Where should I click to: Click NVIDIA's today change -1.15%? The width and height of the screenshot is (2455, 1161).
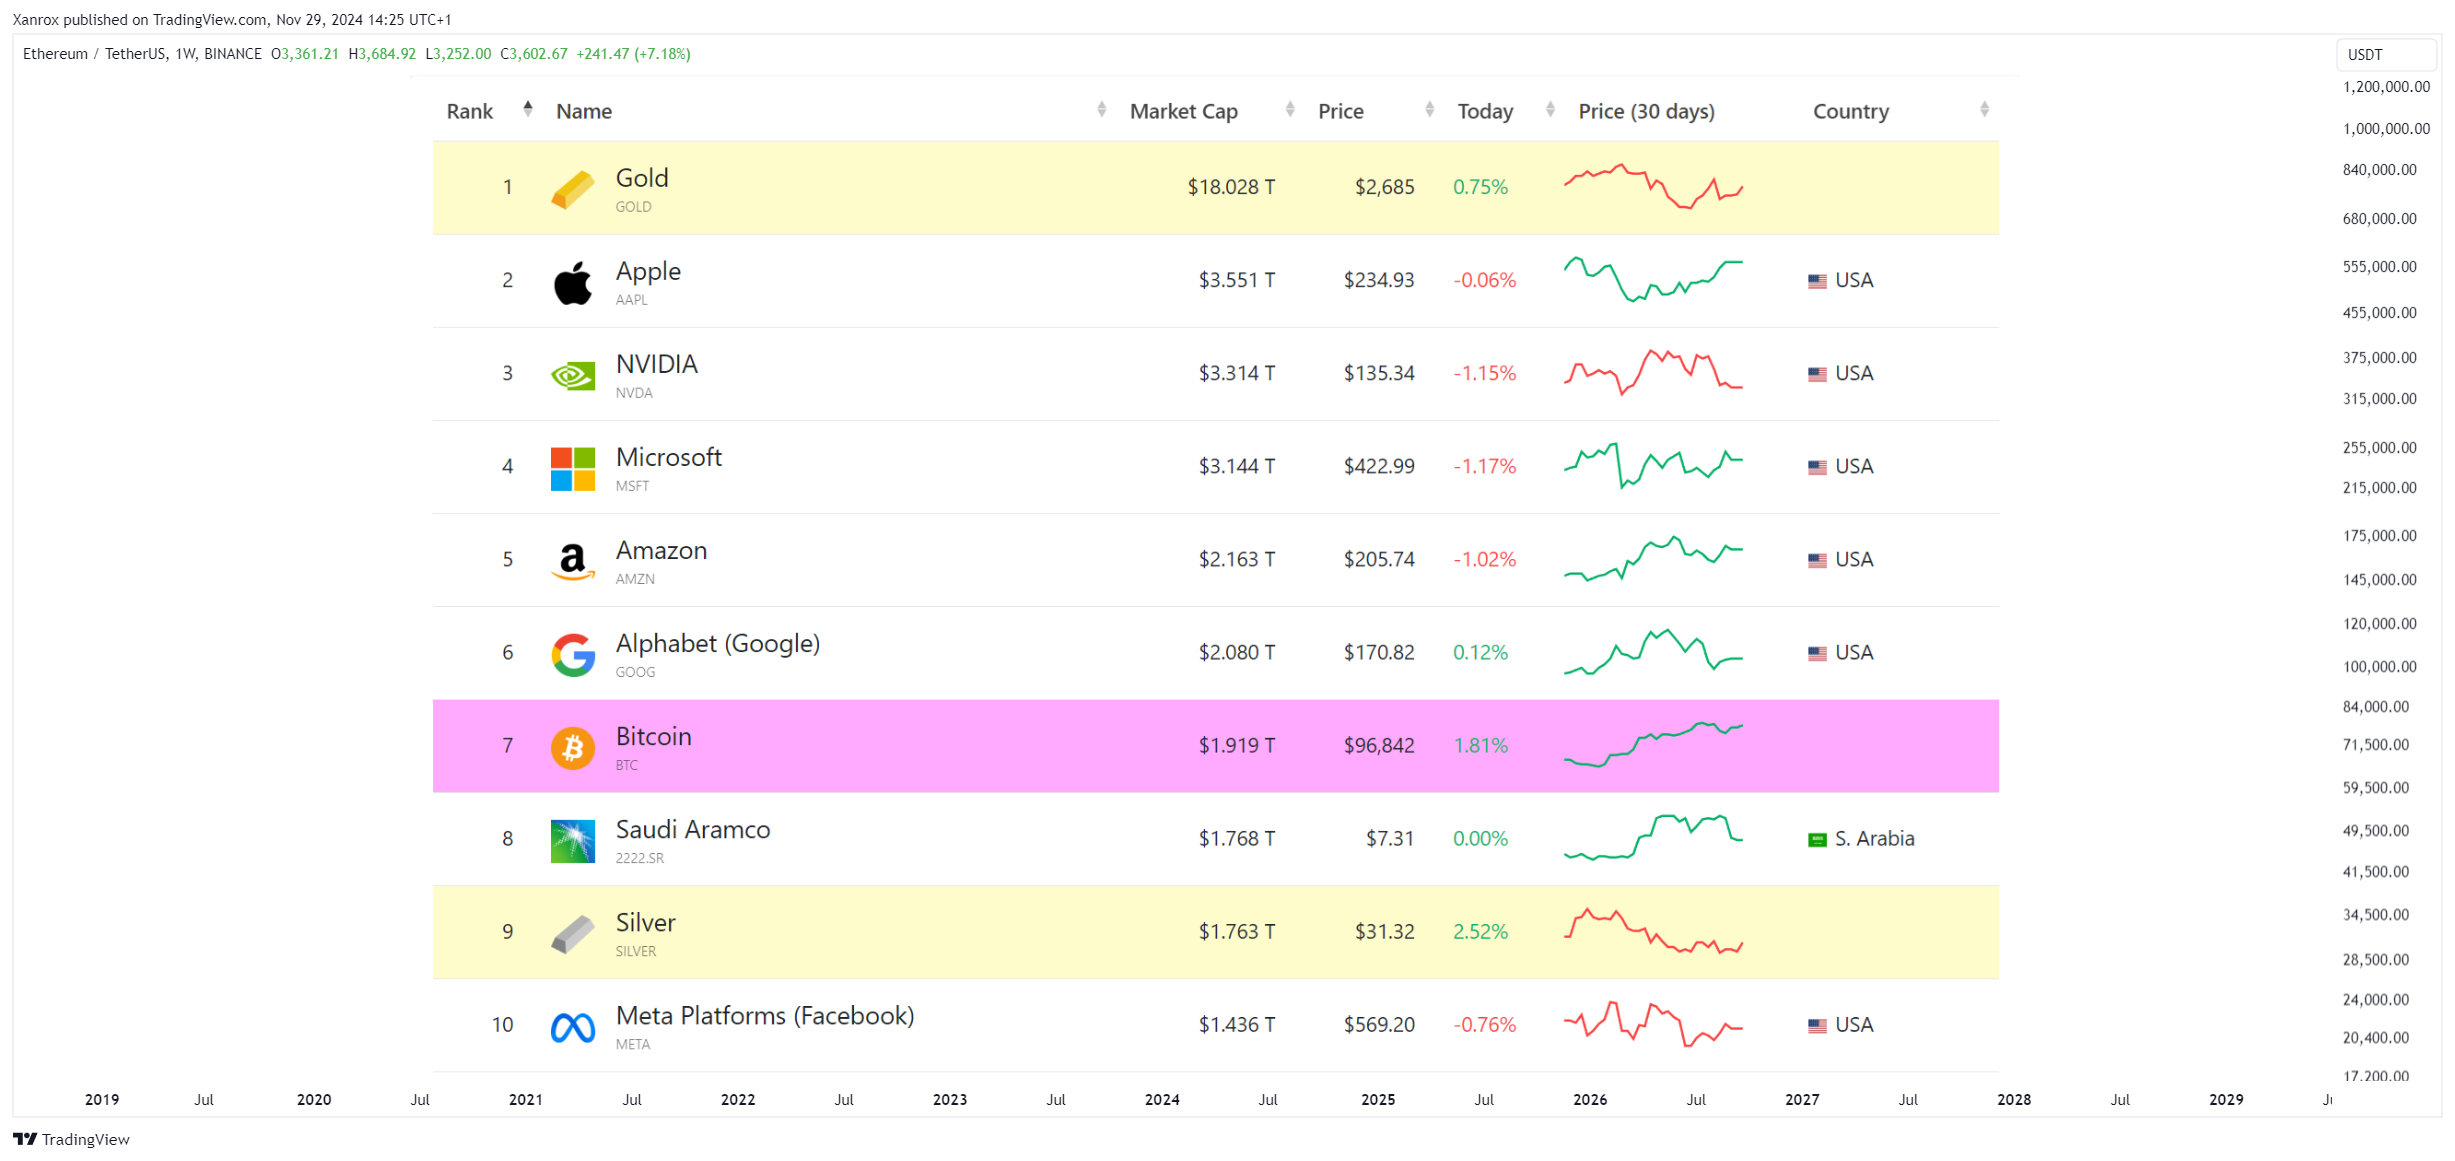(x=1485, y=373)
